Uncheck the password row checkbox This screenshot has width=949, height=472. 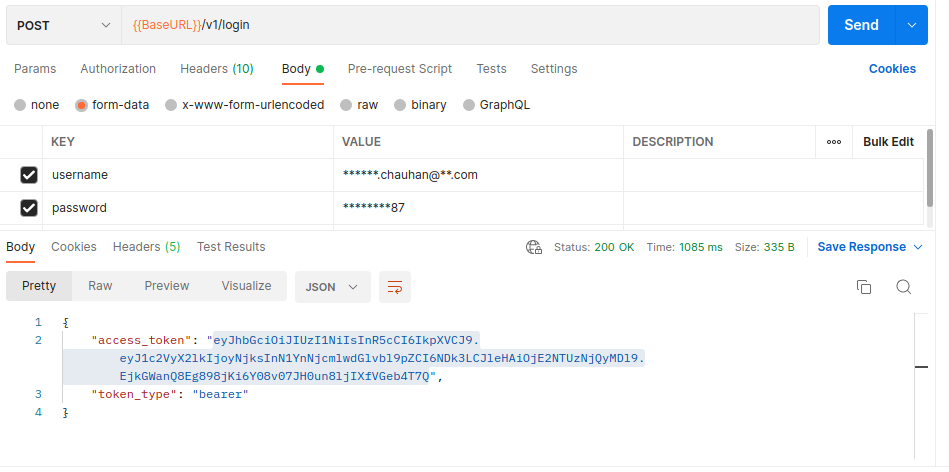[x=29, y=208]
